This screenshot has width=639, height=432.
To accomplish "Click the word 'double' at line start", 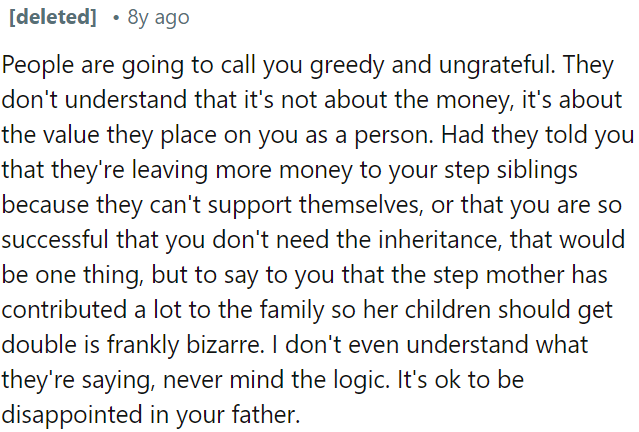I will click(35, 342).
